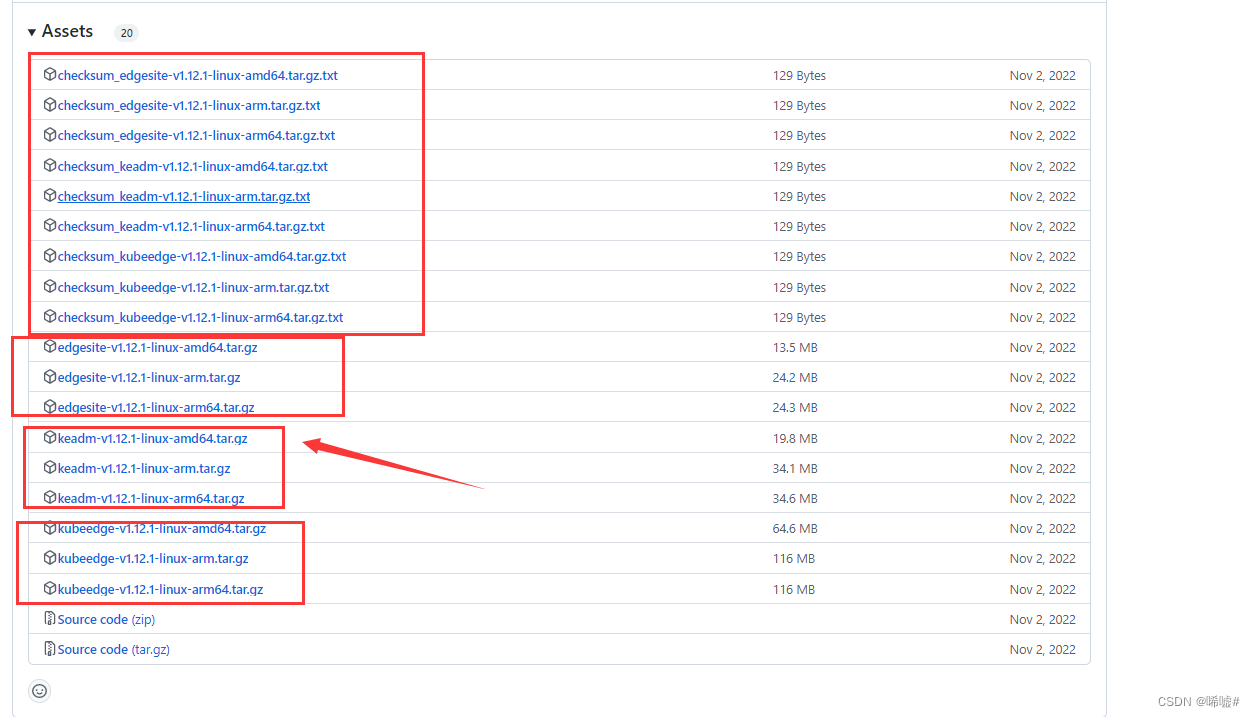Click package icon beside checksum_kubeedge arm64 file

50,317
